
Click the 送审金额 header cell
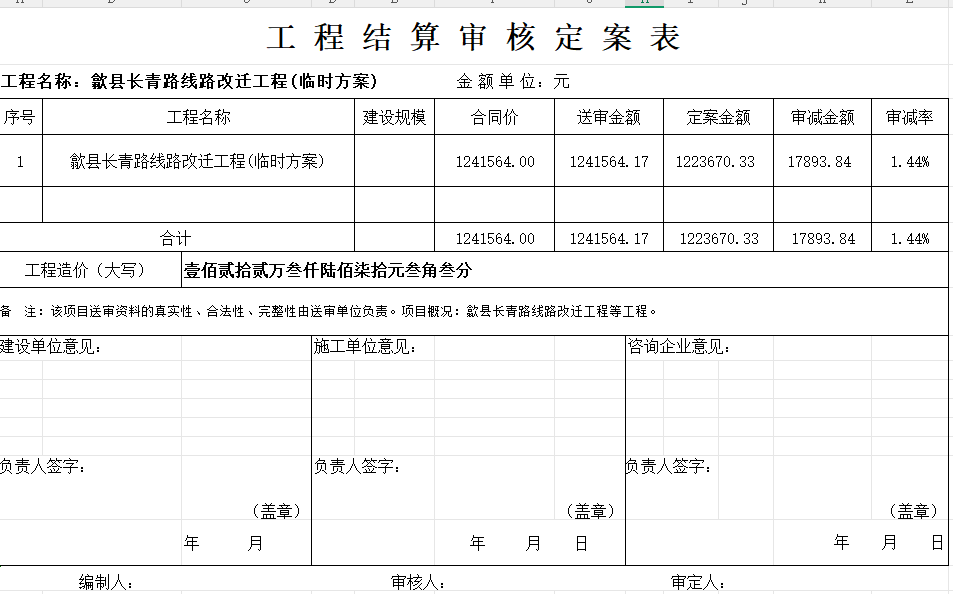coord(608,118)
